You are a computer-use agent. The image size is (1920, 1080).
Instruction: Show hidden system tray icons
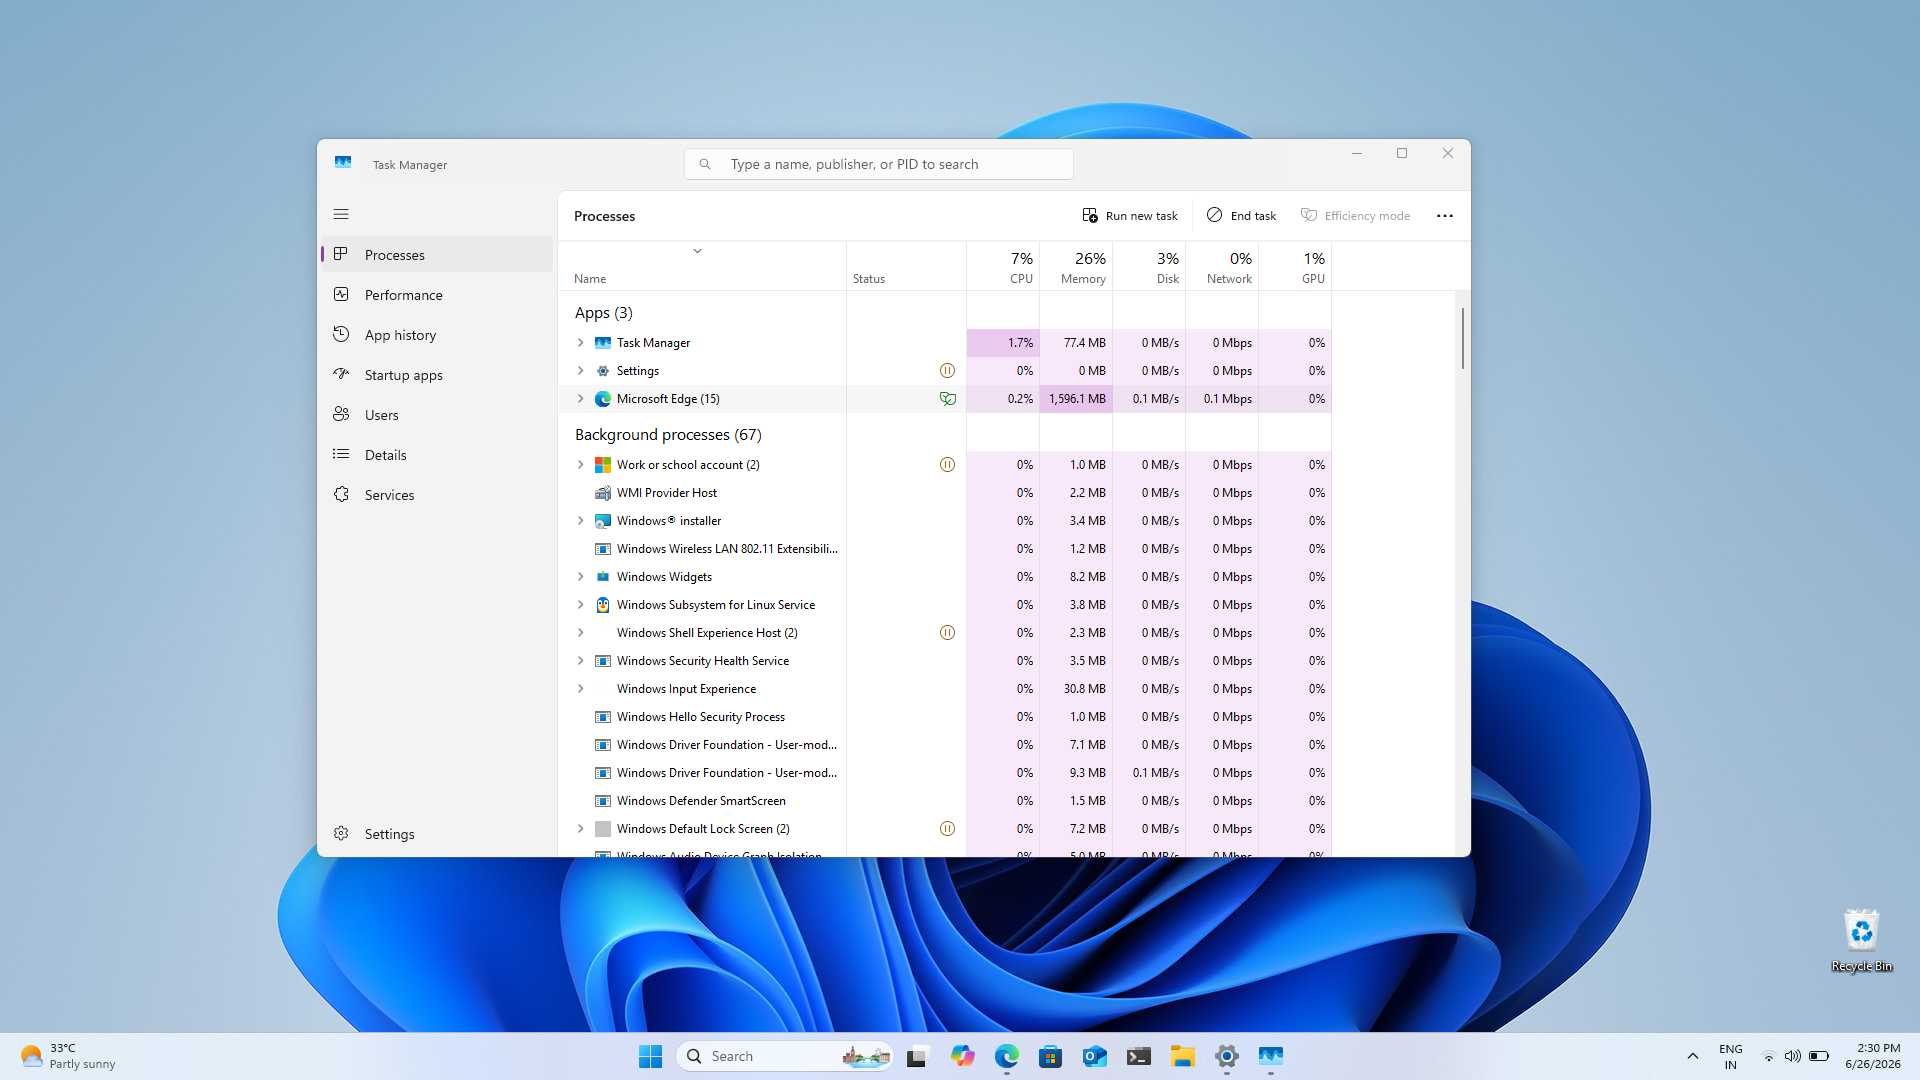(1692, 1056)
